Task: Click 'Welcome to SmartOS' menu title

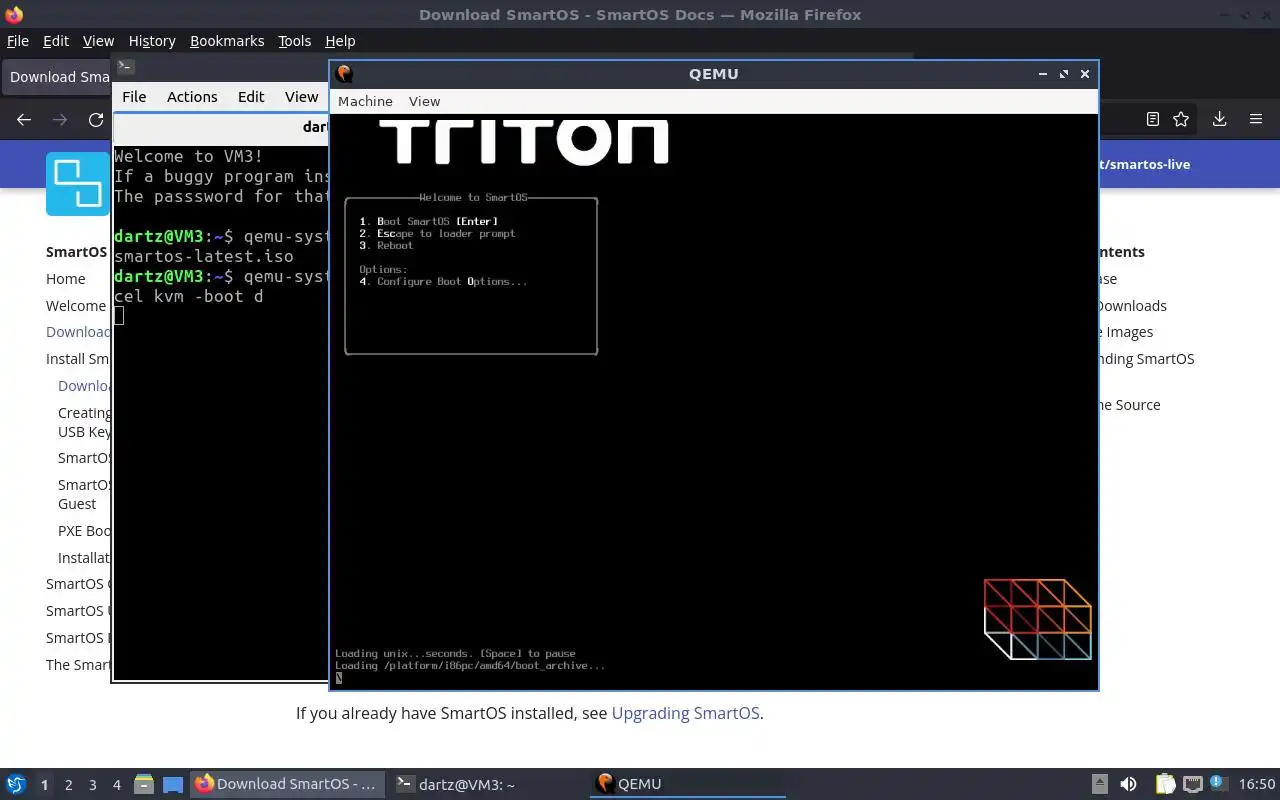Action: (473, 197)
